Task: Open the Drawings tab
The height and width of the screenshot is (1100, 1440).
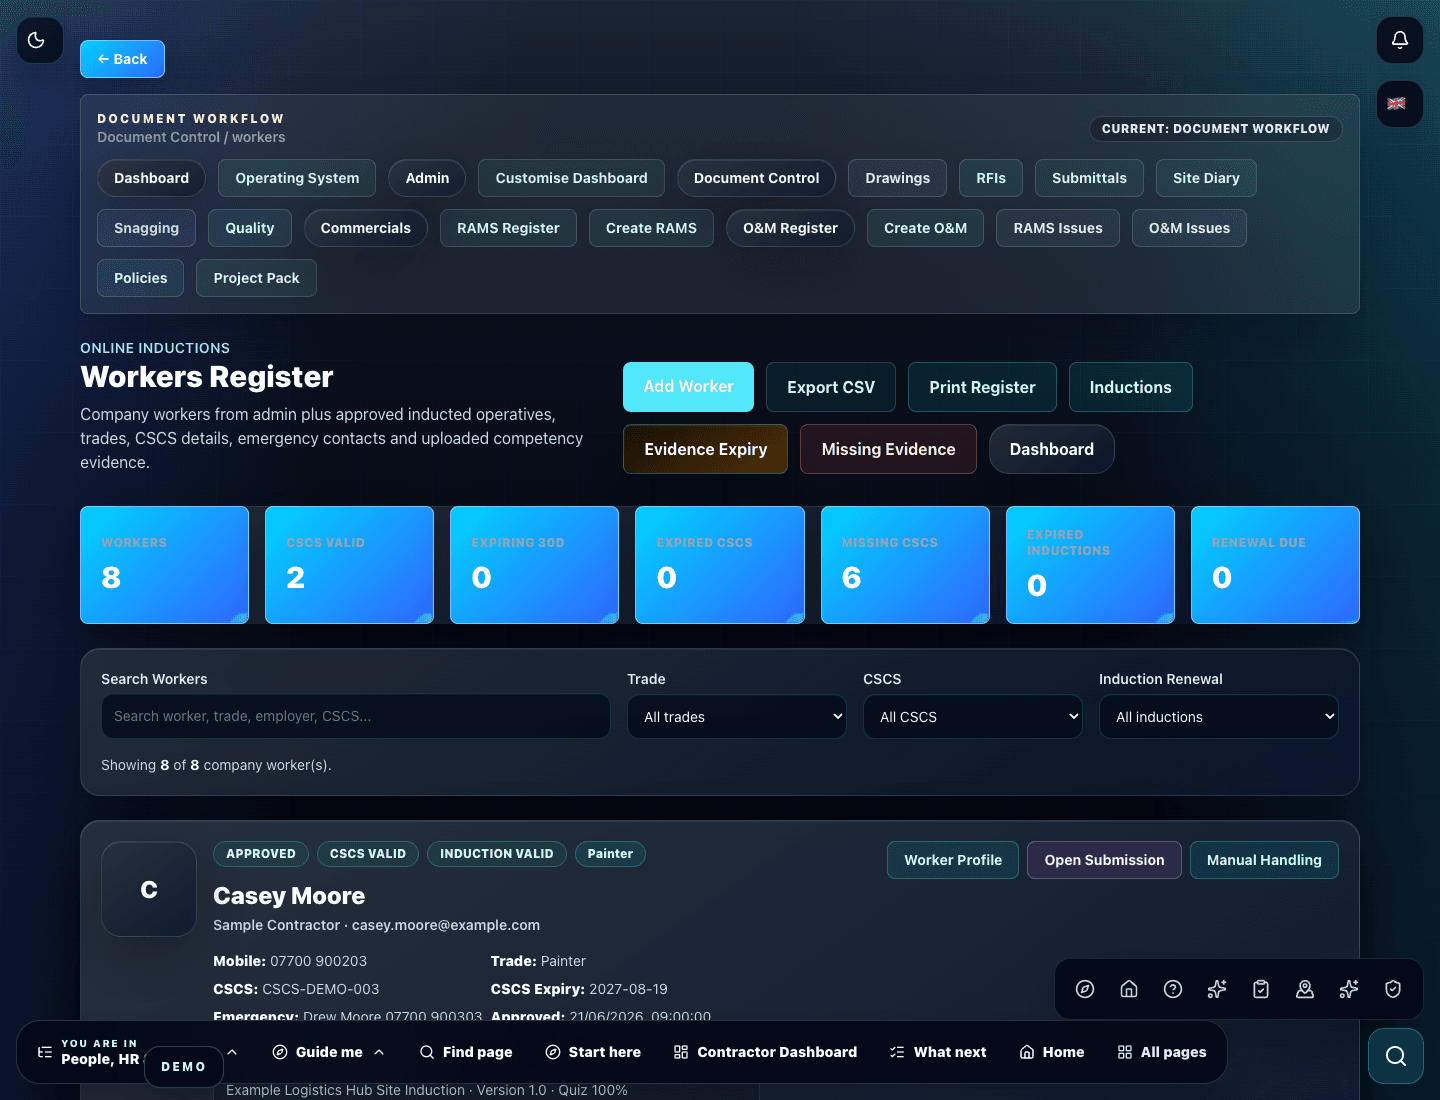Action: (x=897, y=178)
